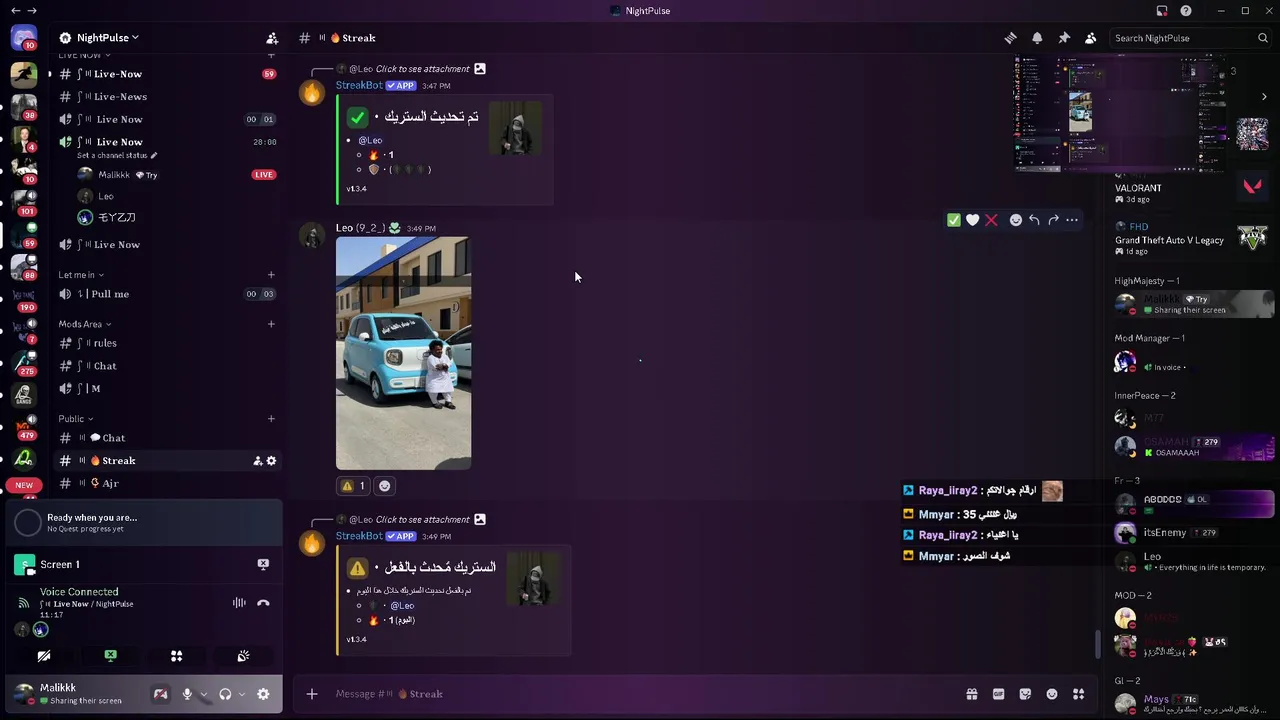Add green checkmark quick reaction
The height and width of the screenshot is (720, 1280).
tap(954, 220)
